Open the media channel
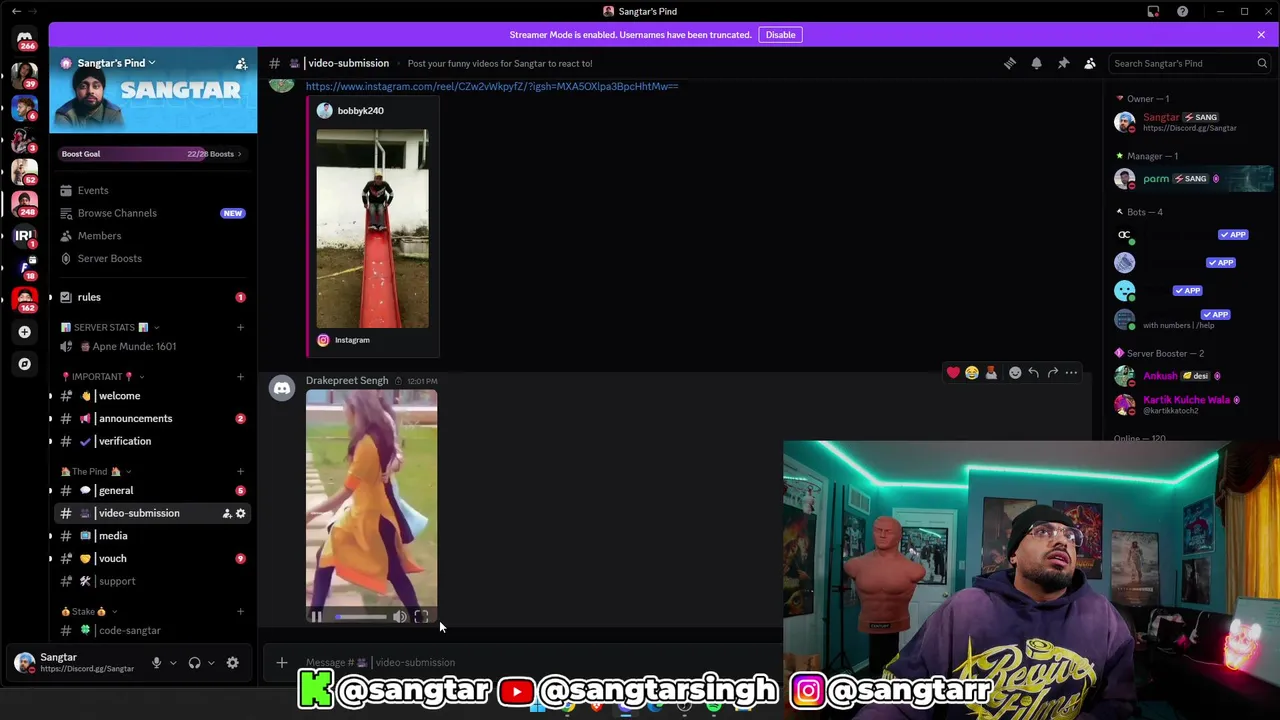Viewport: 1280px width, 720px height. click(153, 536)
